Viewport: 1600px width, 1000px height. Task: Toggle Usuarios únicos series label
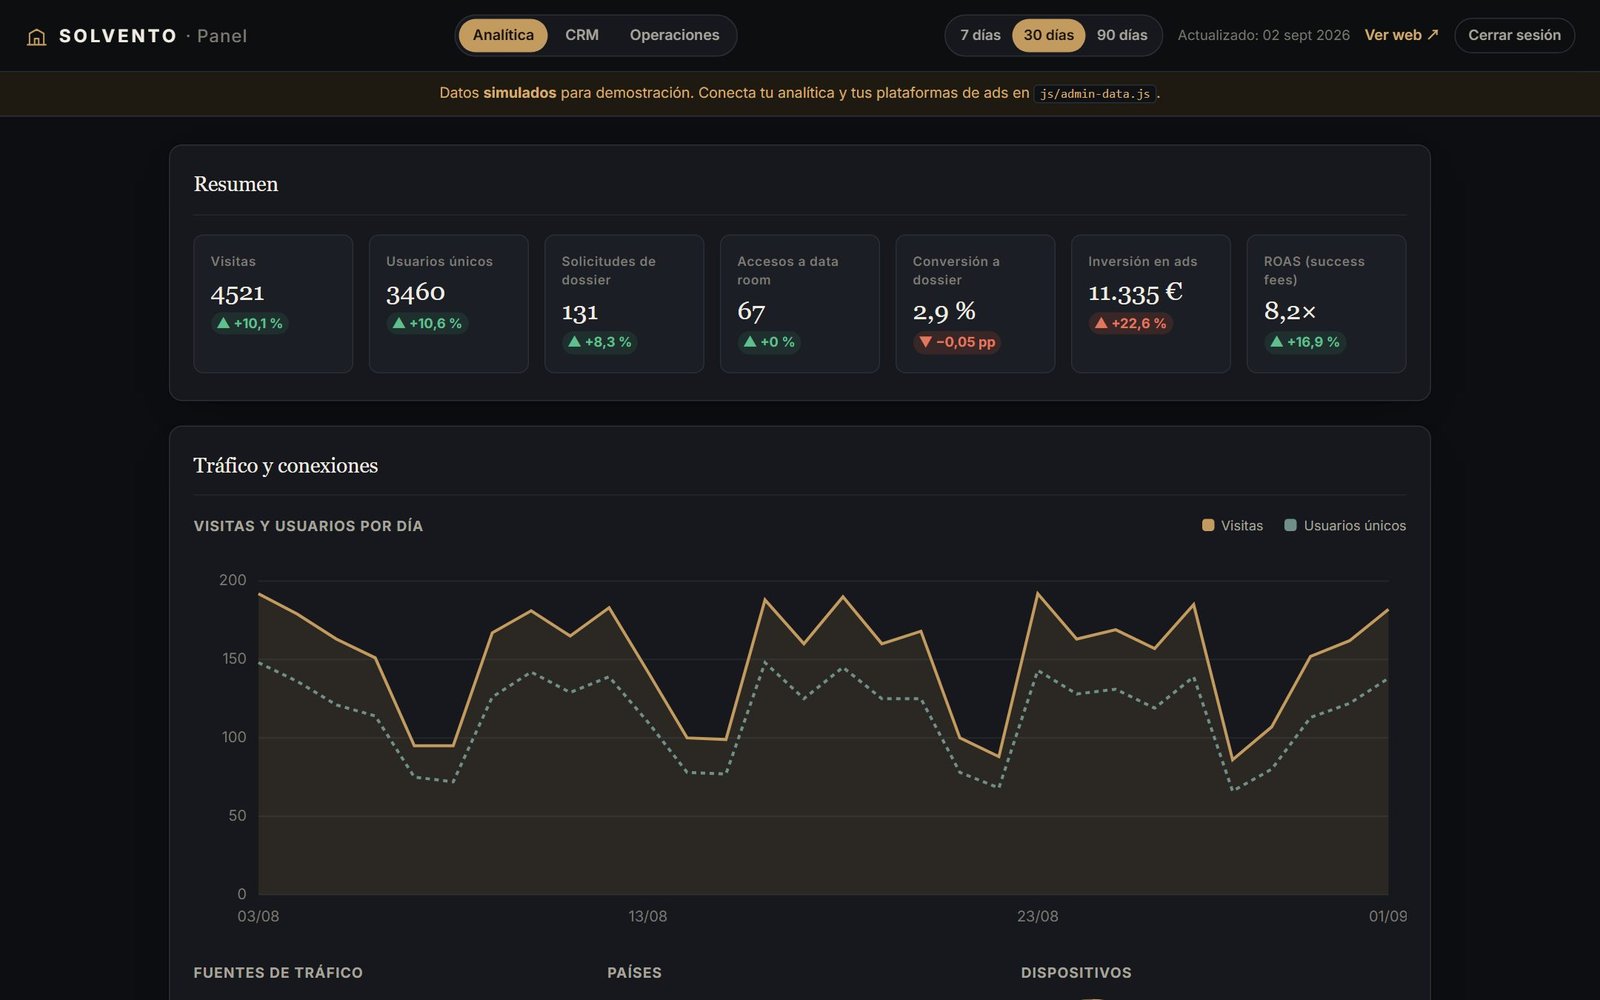(1354, 526)
